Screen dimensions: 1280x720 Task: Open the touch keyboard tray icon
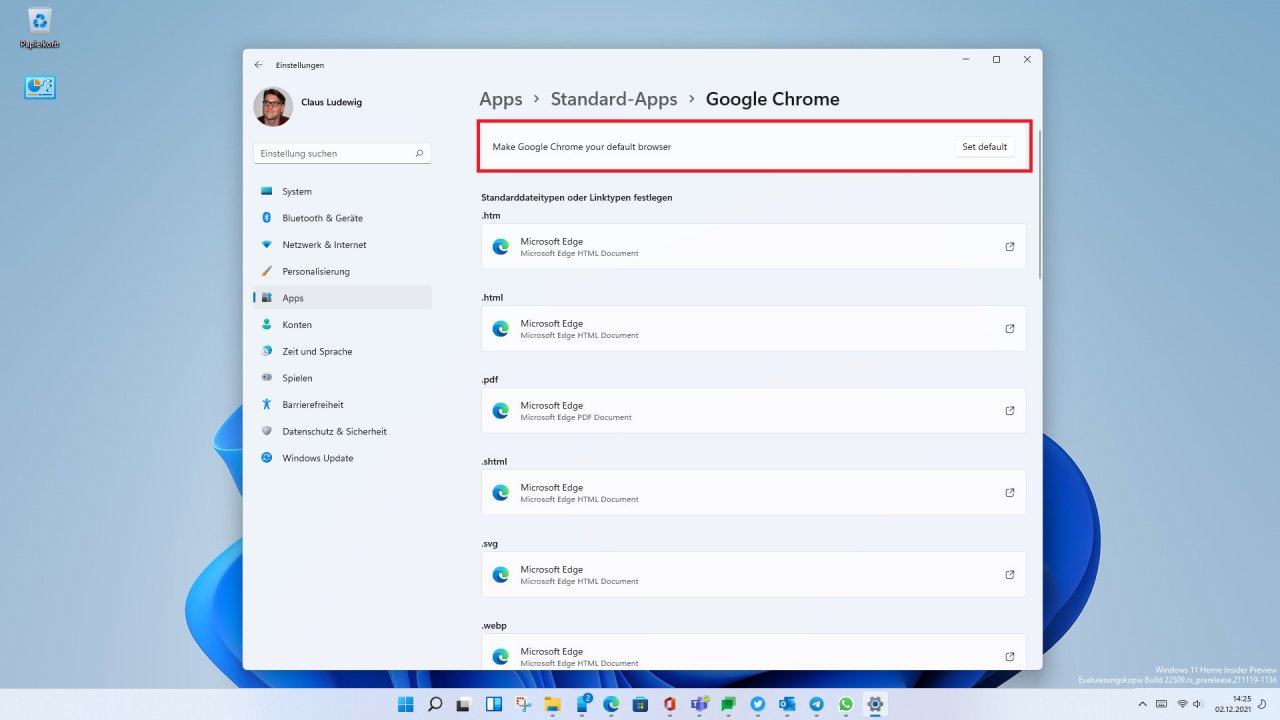click(x=1163, y=704)
